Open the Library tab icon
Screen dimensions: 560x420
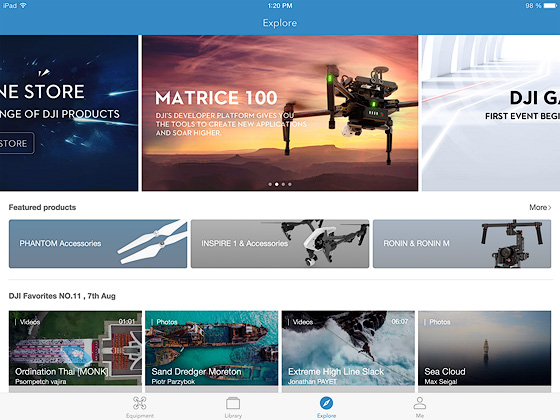click(x=233, y=403)
